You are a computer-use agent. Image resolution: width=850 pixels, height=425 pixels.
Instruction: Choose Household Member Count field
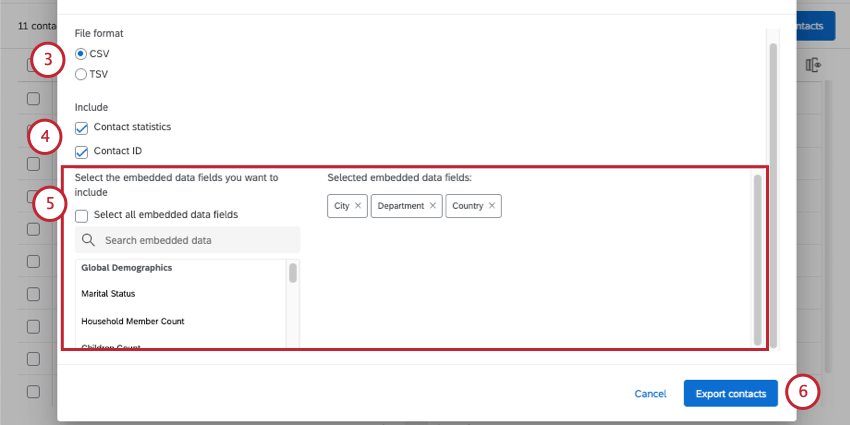tap(133, 321)
